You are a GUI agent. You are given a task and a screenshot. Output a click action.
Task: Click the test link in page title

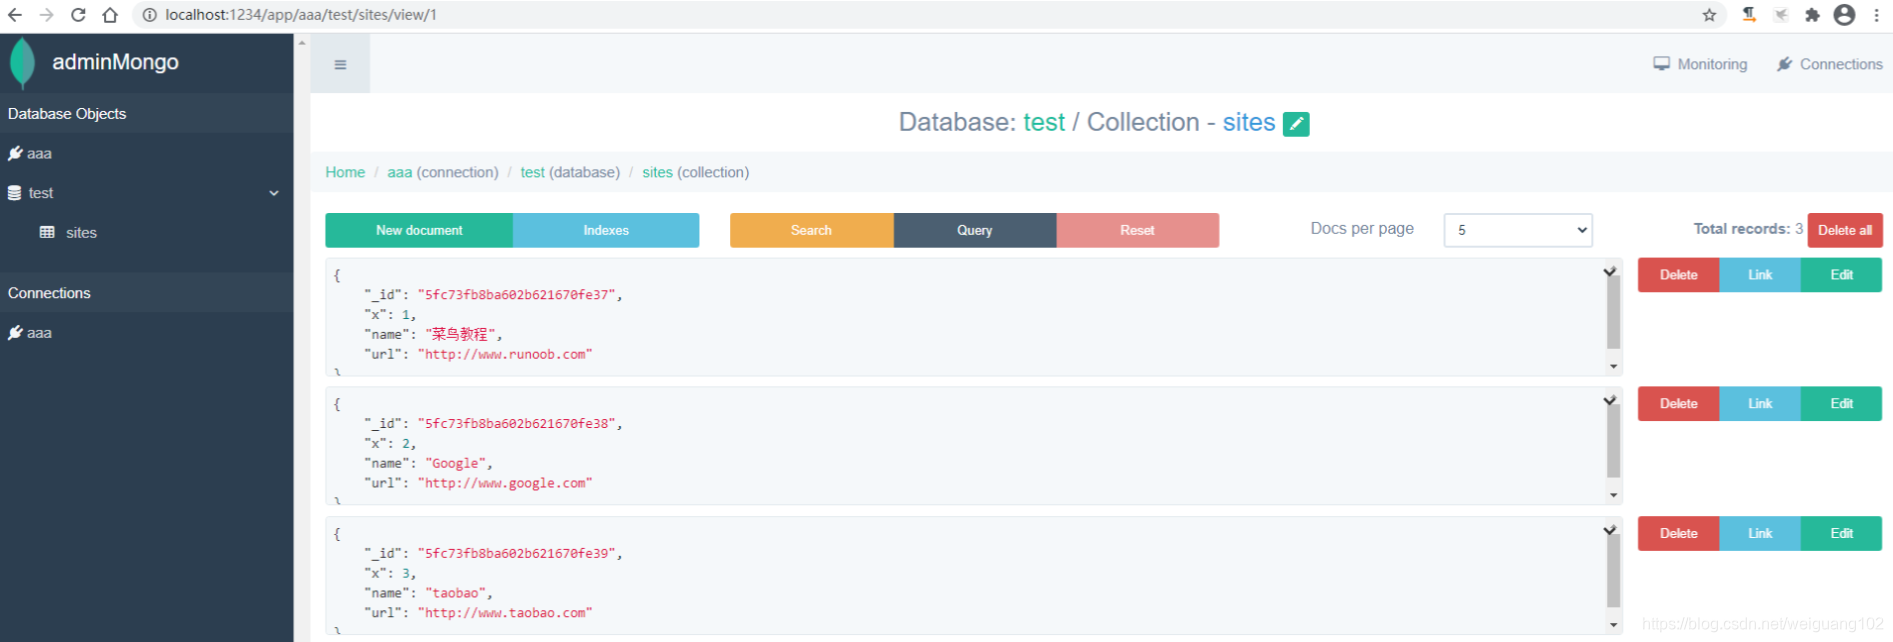click(x=1044, y=122)
